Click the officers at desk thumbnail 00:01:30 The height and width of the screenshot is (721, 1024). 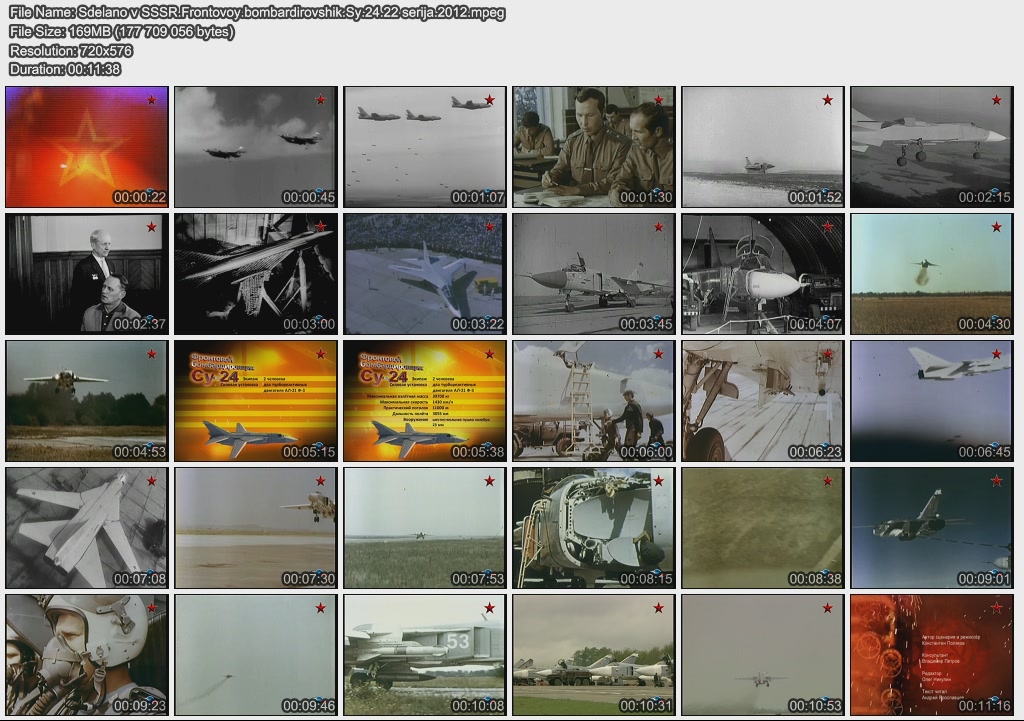click(x=594, y=147)
